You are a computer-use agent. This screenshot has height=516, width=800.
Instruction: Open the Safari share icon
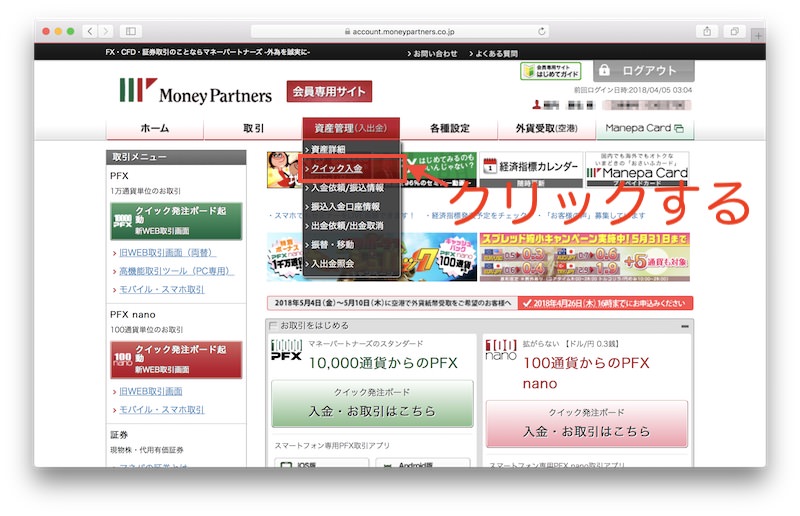(x=707, y=31)
